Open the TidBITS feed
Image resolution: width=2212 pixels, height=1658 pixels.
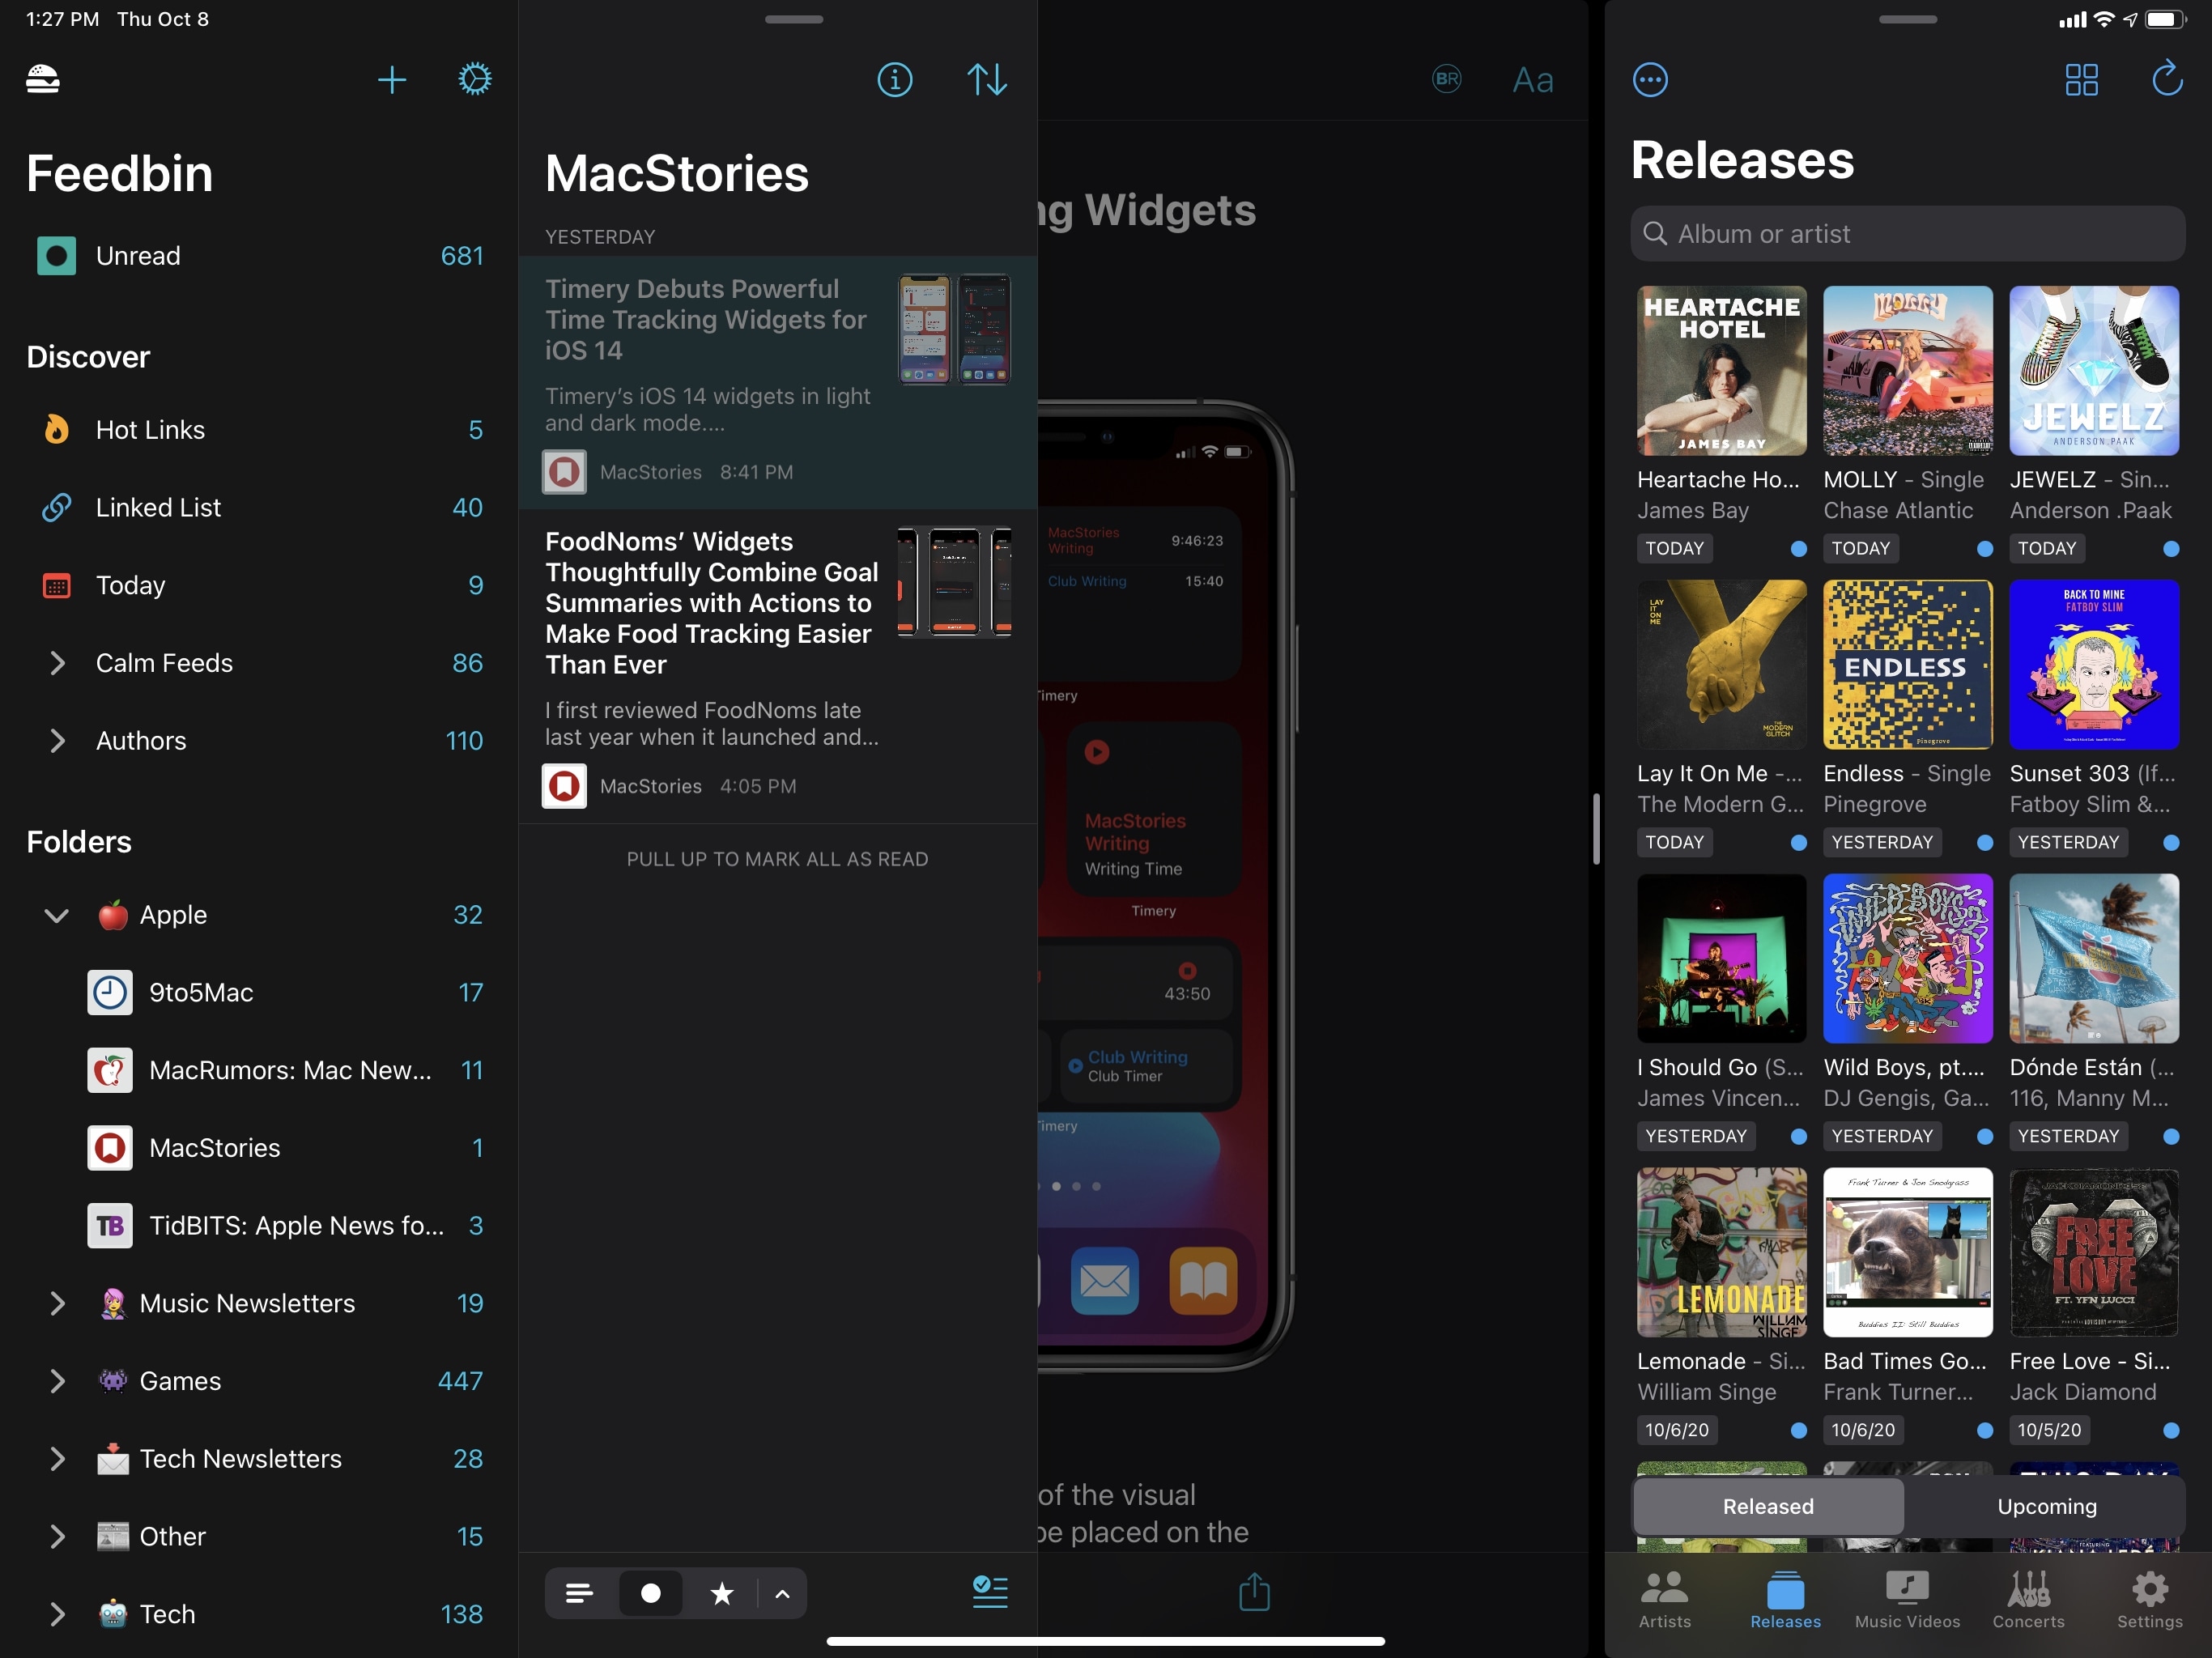[x=259, y=1225]
